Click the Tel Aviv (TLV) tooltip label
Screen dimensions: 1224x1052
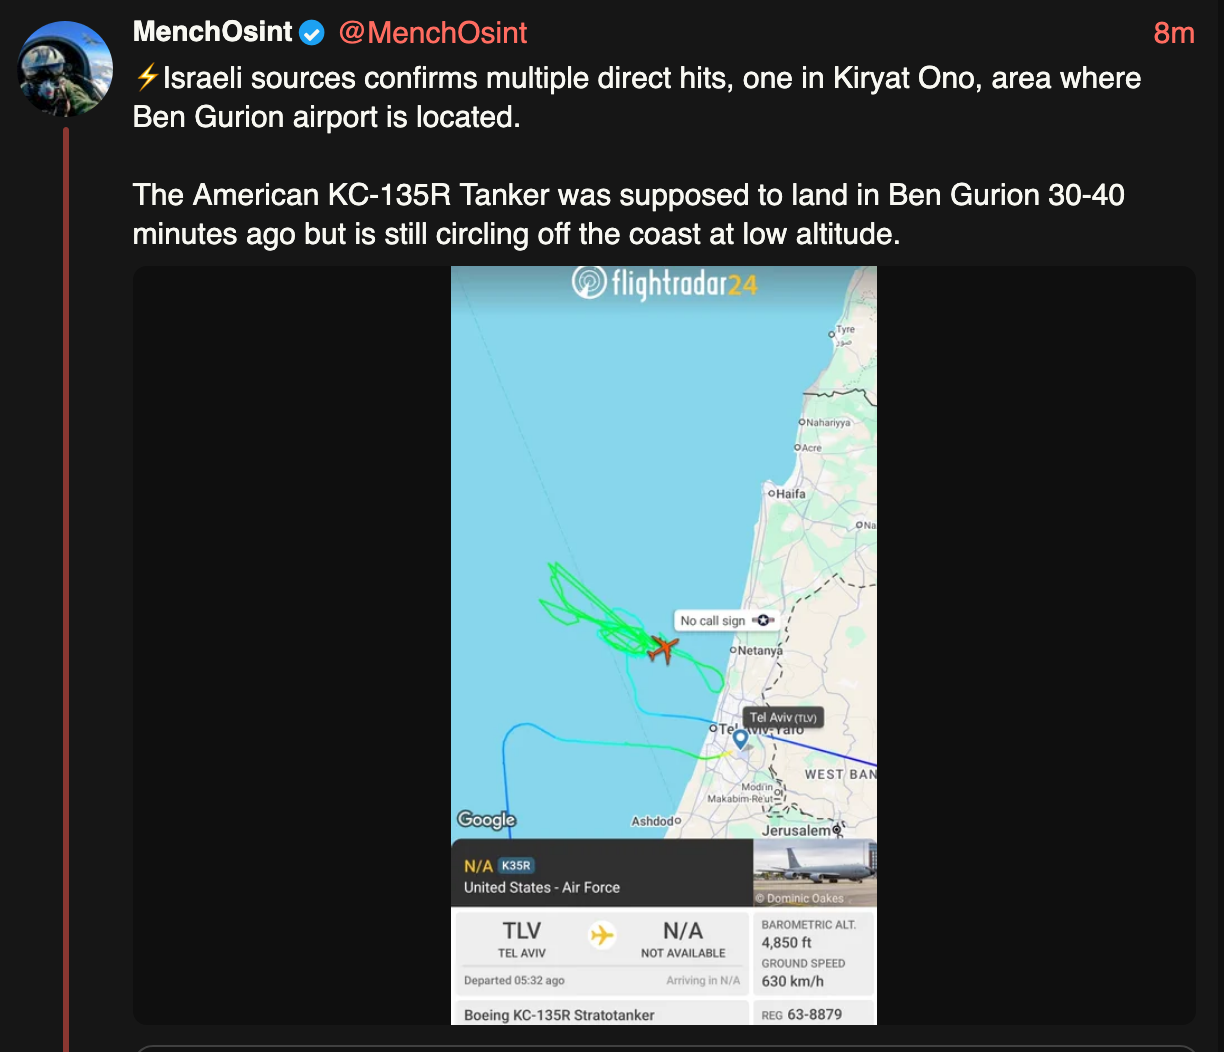pos(783,717)
